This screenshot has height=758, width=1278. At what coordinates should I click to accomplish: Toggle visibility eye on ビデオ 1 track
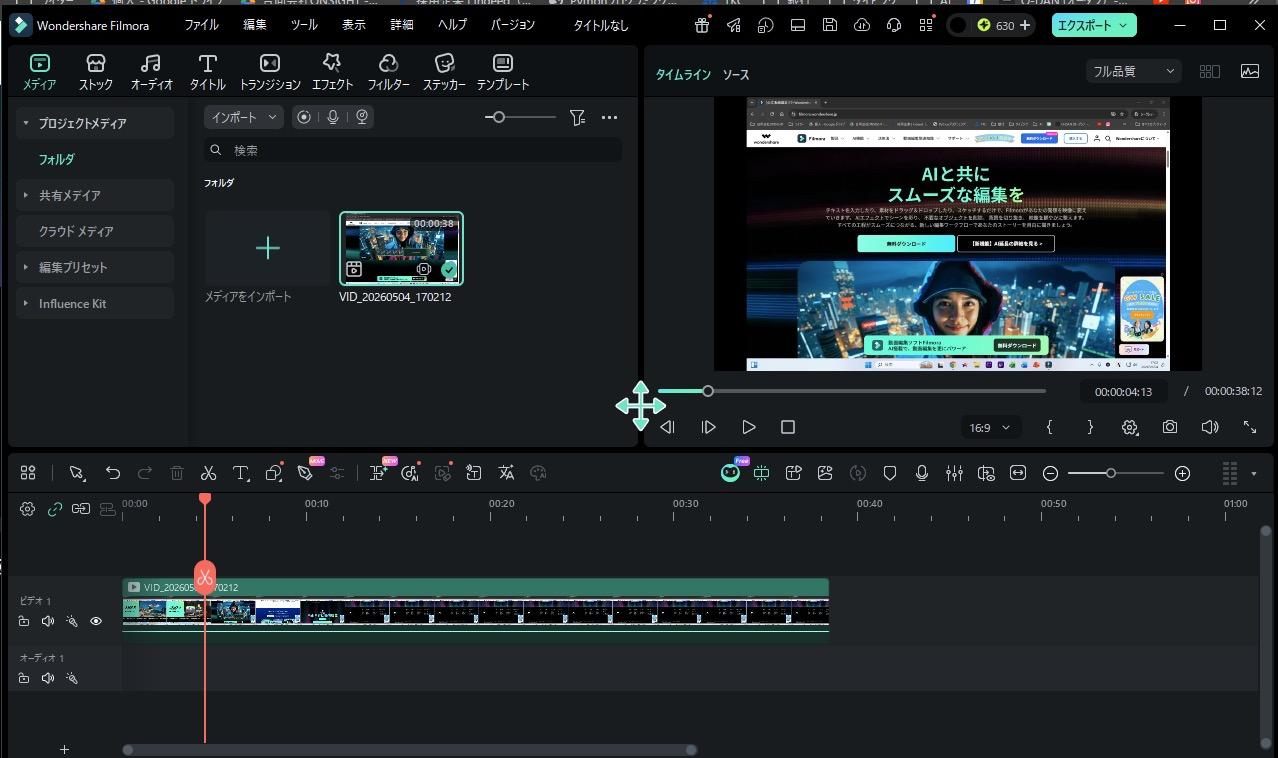coord(96,621)
